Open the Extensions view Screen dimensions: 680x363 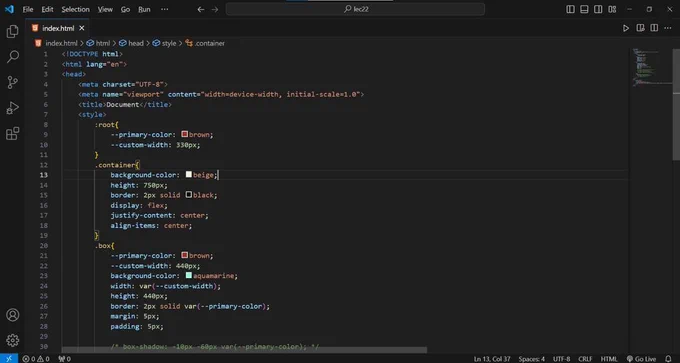[x=13, y=133]
